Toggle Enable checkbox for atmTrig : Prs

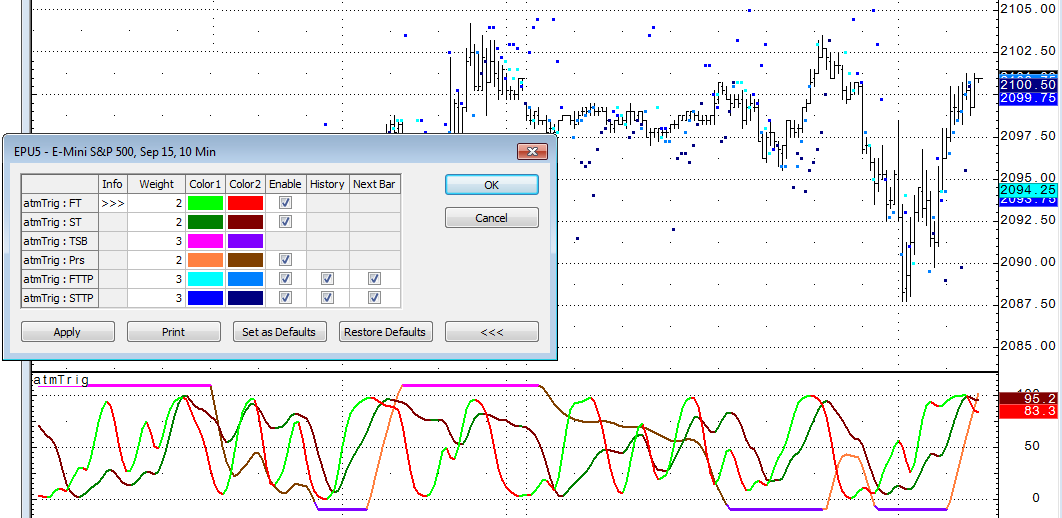click(285, 260)
